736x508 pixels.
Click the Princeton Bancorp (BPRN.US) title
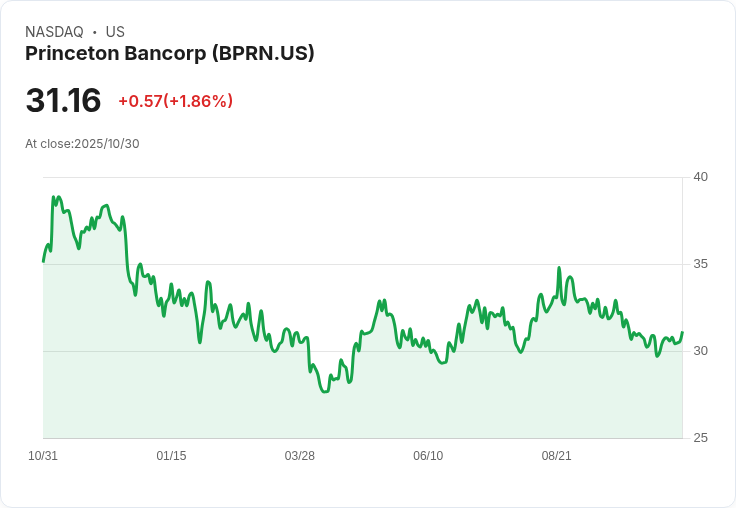[x=169, y=54]
